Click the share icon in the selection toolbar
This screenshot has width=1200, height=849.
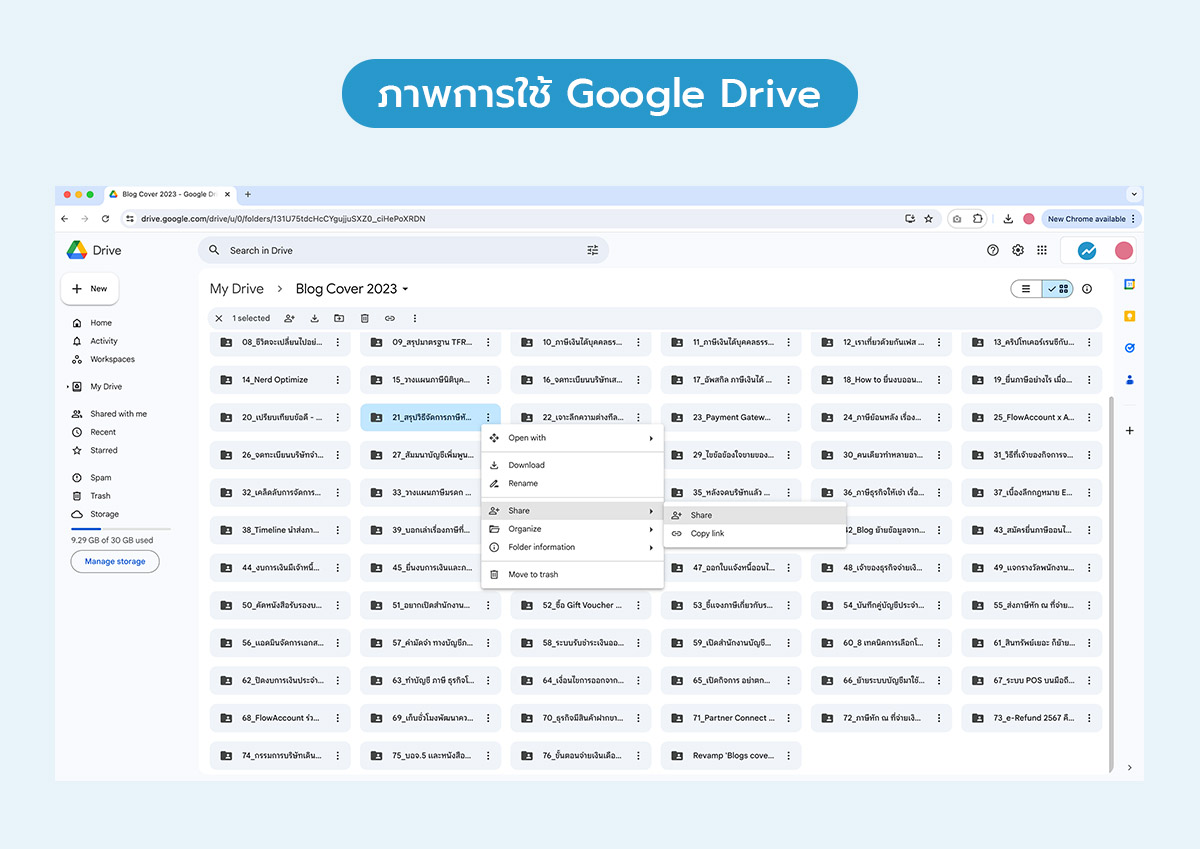pos(289,319)
